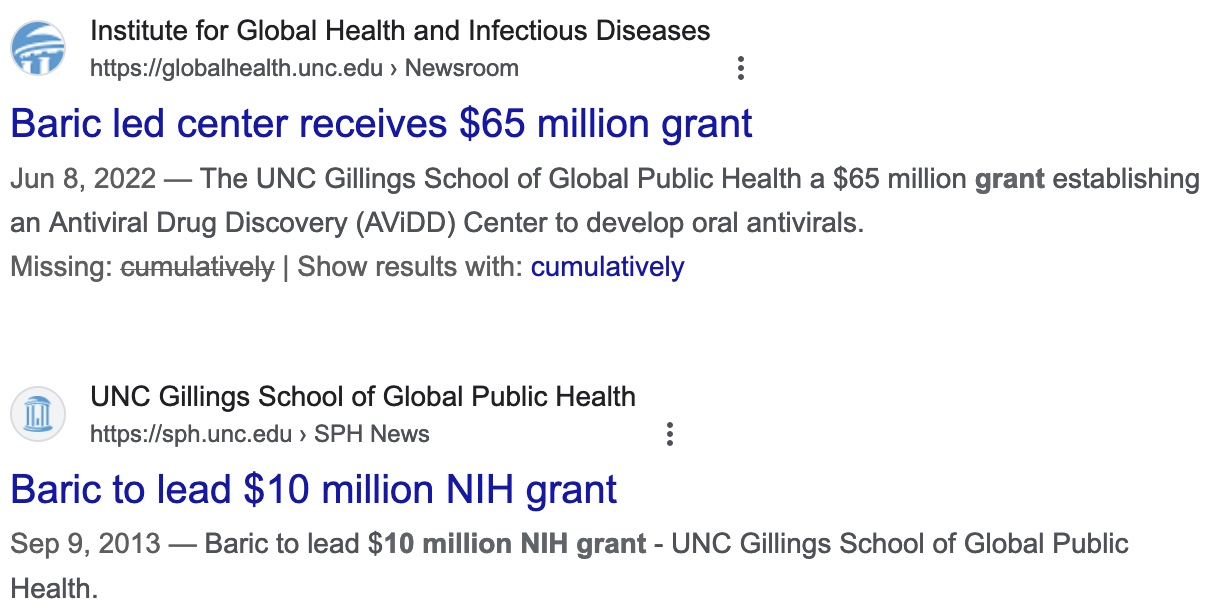The height and width of the screenshot is (616, 1218).
Task: Click the "Institute for Global Health and Infectious Diseases" site name
Action: [x=400, y=31]
